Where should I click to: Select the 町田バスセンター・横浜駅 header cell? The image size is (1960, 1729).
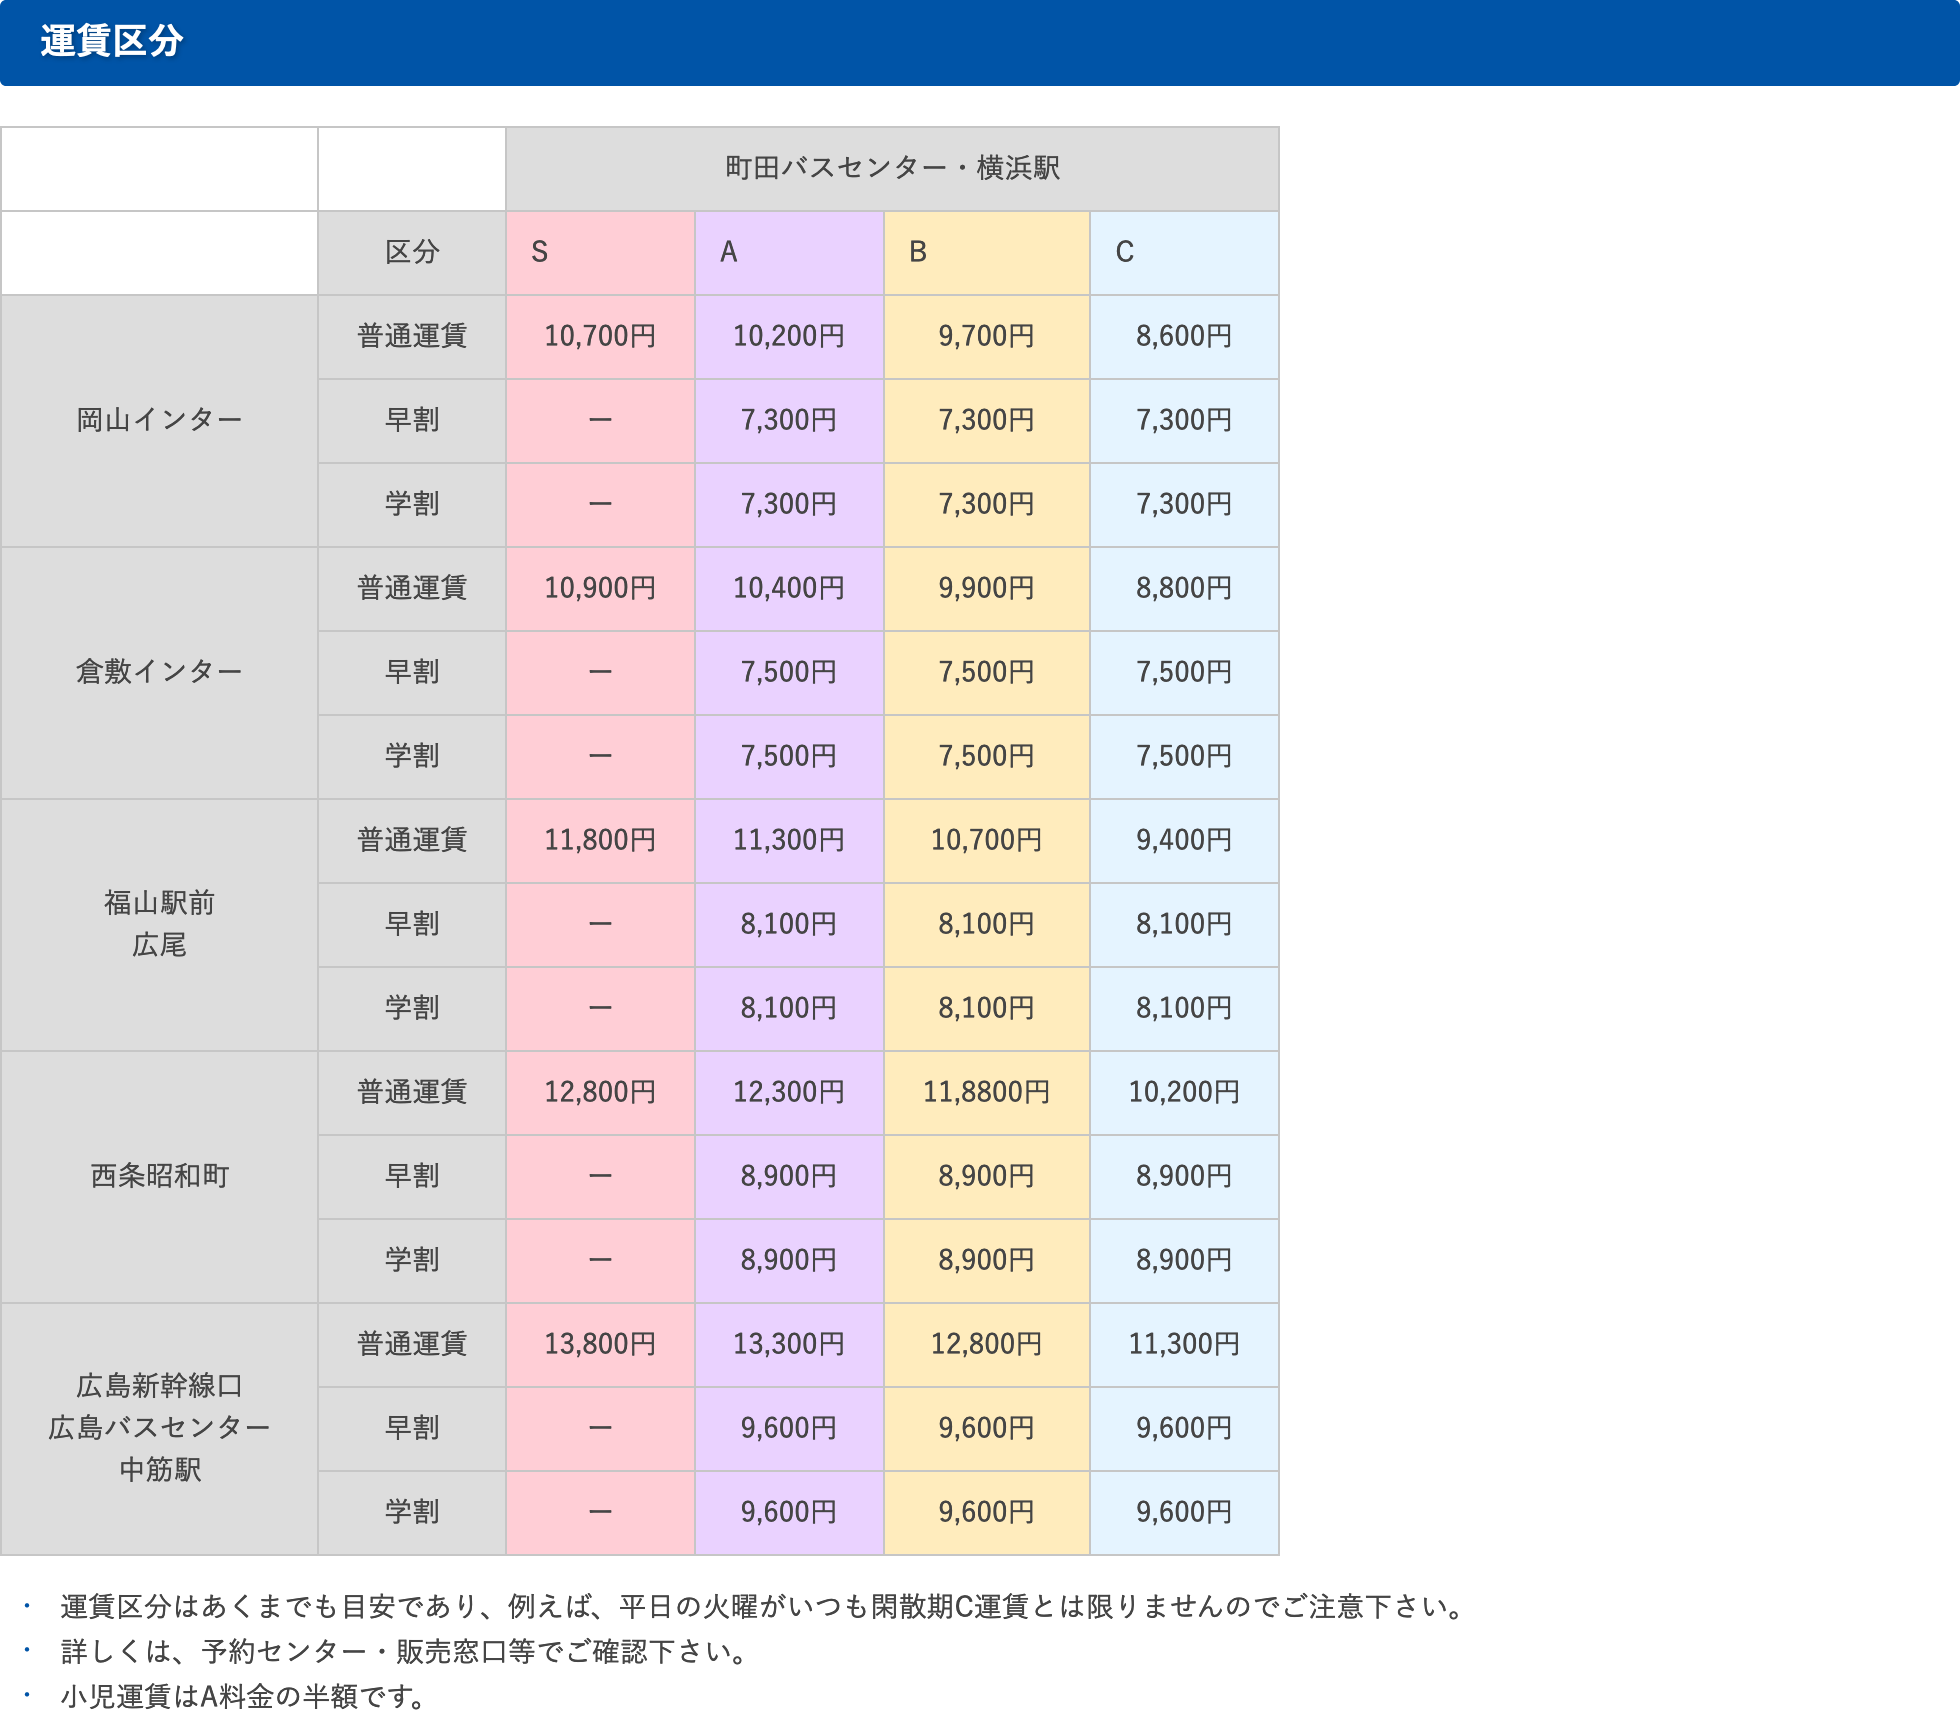[892, 168]
